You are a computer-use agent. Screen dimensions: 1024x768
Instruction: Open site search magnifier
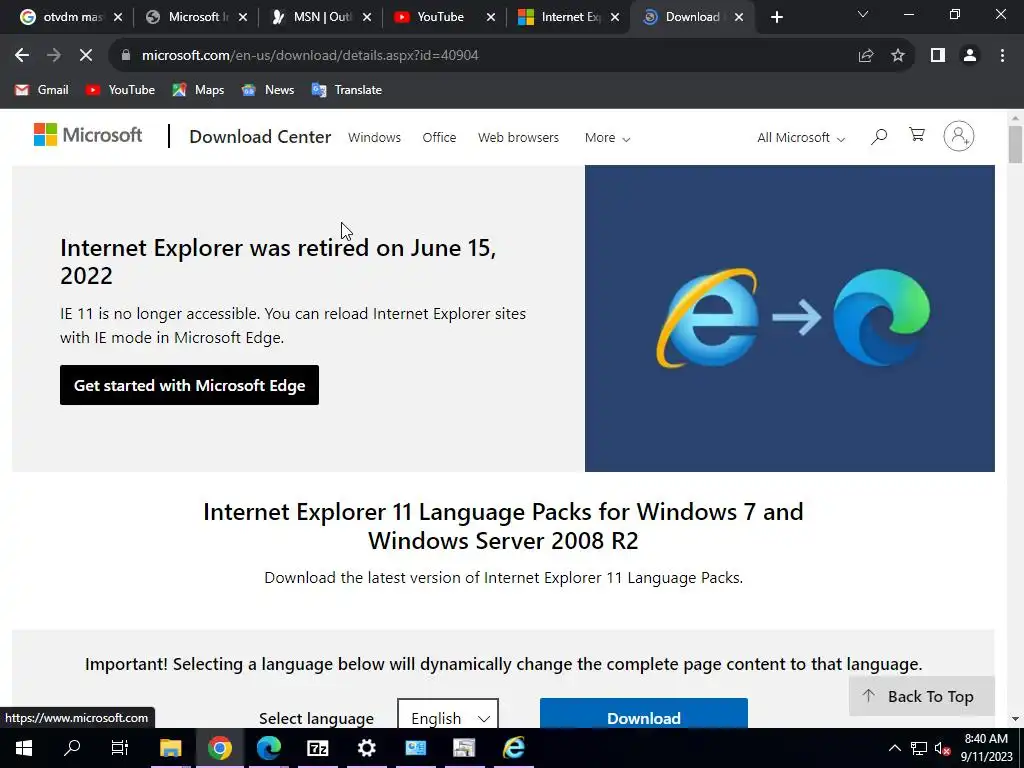[879, 136]
